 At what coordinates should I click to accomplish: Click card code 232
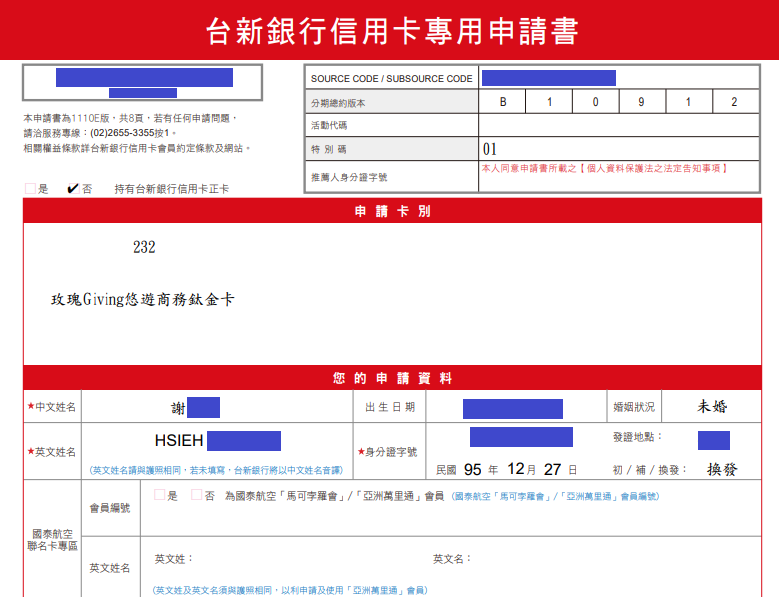pos(144,247)
